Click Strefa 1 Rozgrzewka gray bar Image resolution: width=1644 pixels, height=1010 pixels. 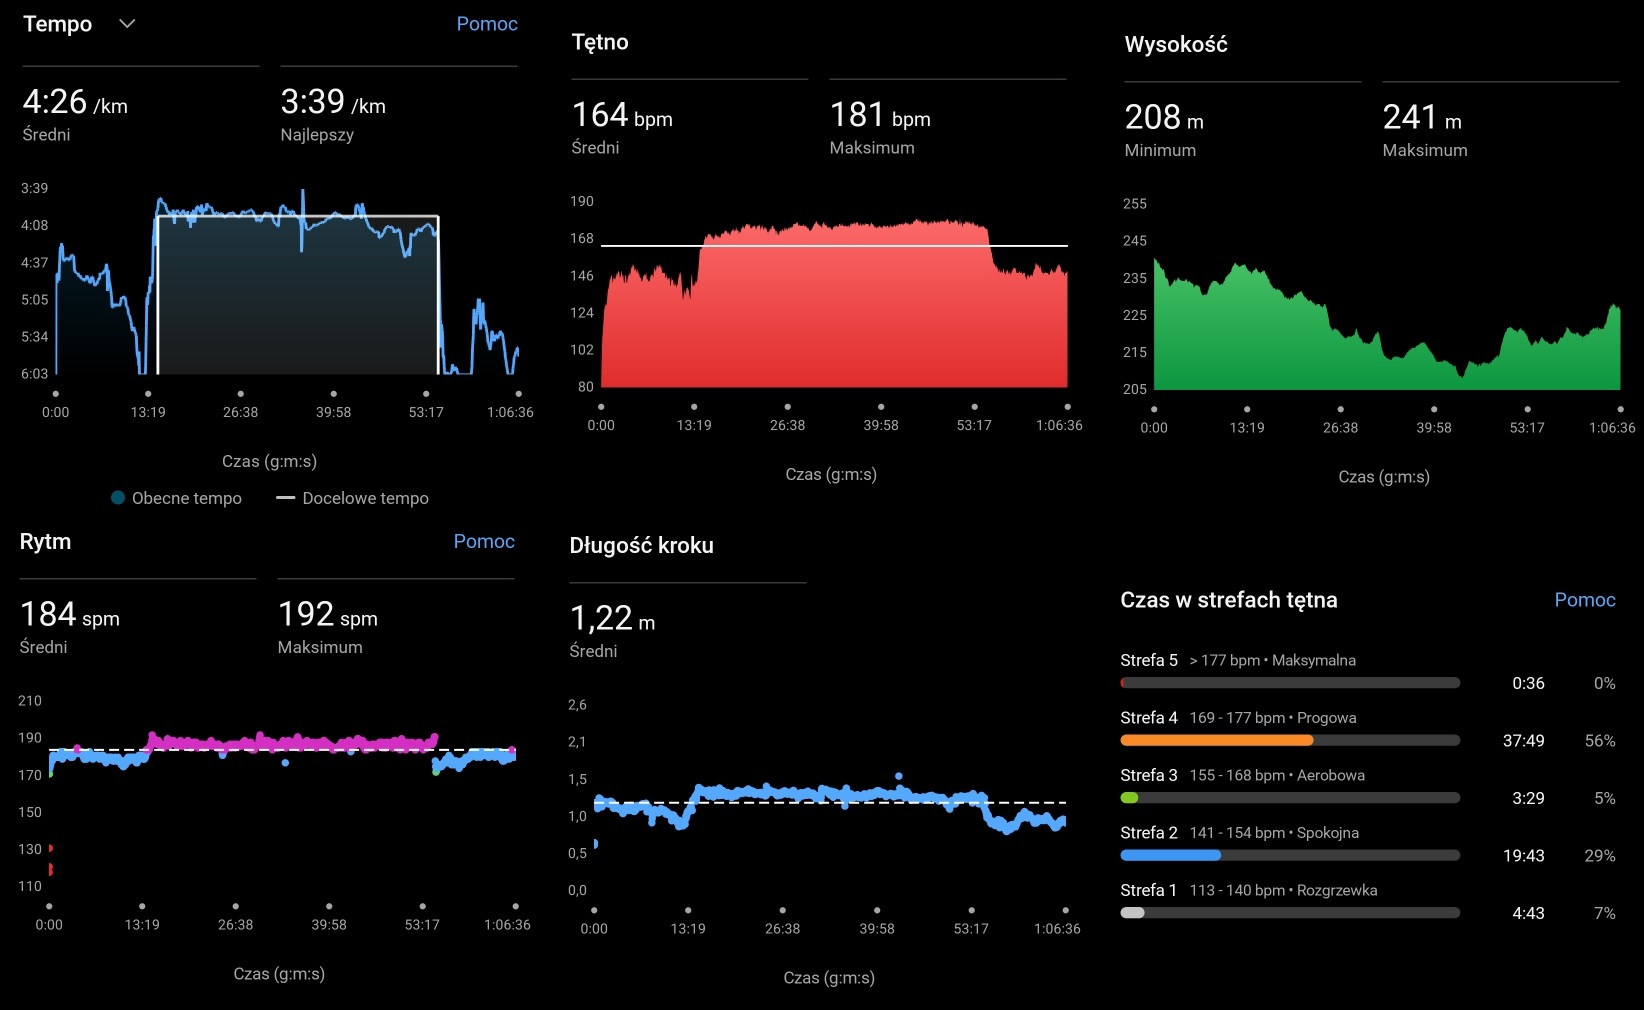tap(1132, 913)
